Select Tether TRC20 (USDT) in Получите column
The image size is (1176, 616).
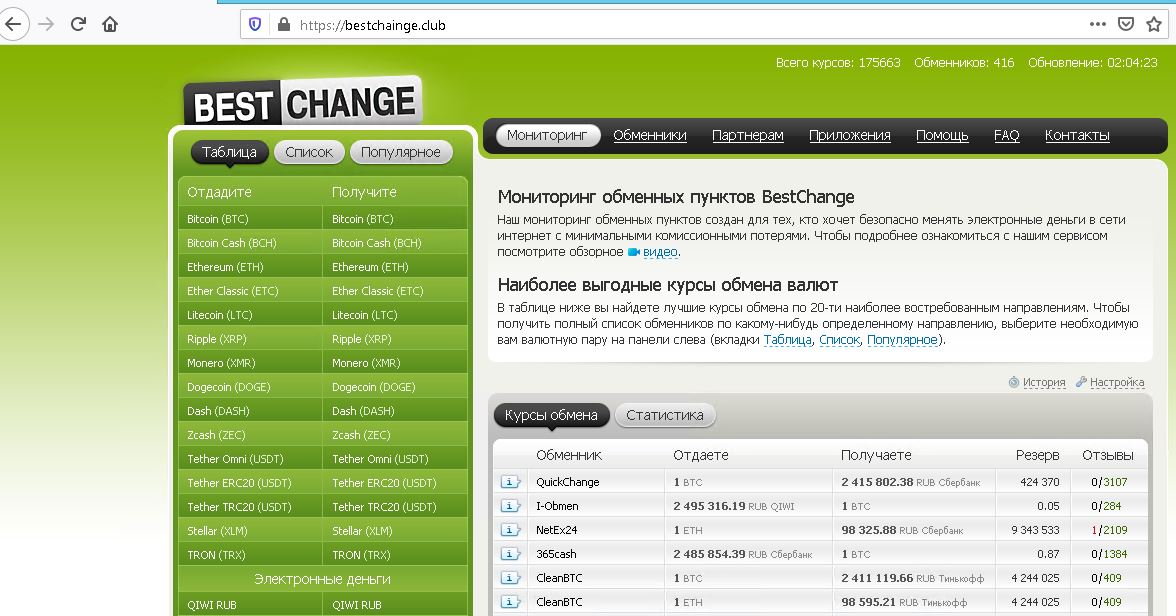(x=395, y=507)
